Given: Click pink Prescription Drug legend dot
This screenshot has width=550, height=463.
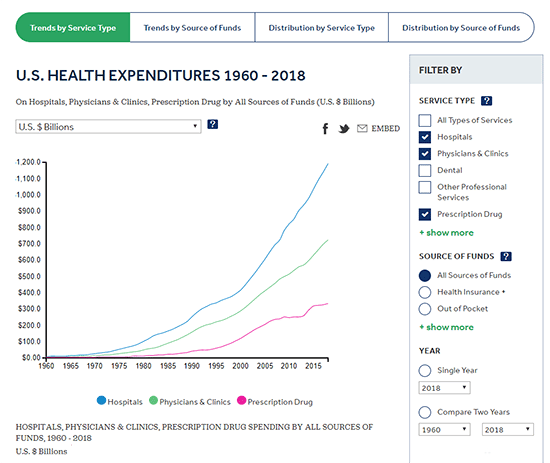Looking at the screenshot, I should click(241, 400).
